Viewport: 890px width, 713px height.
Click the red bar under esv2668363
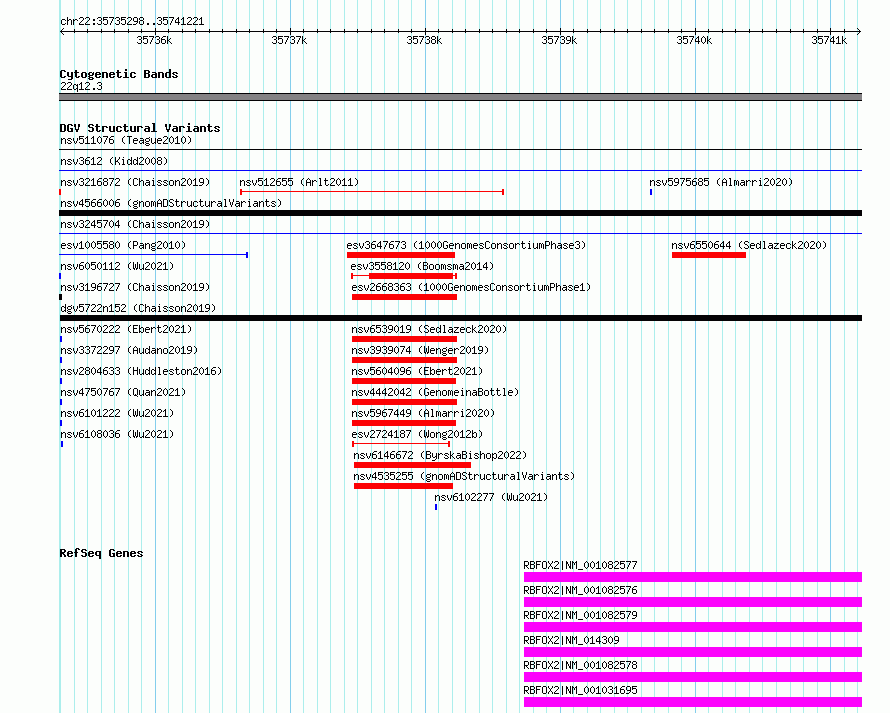pyautogui.click(x=404, y=297)
